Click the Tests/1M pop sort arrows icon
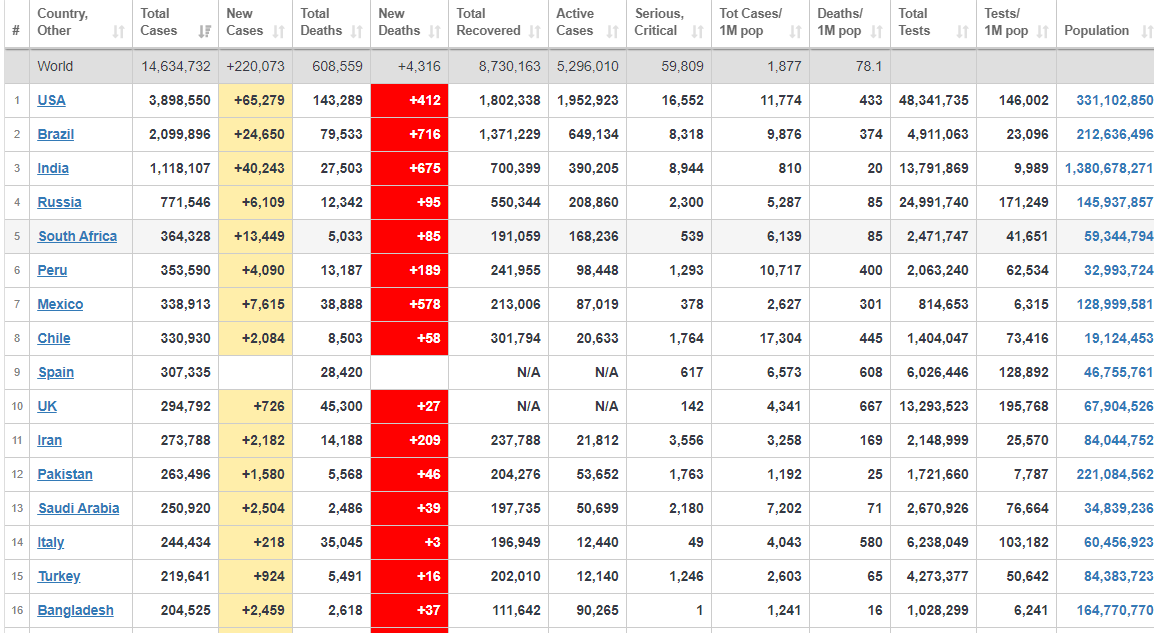Viewport: 1154px width, 633px height. [1043, 32]
